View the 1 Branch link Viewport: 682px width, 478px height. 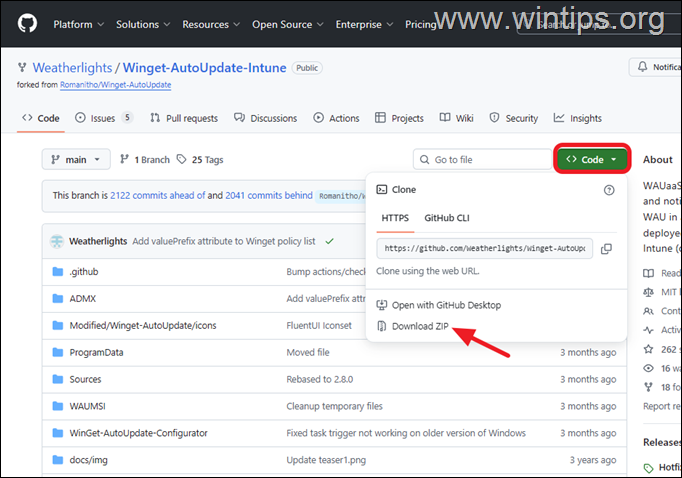(x=145, y=160)
